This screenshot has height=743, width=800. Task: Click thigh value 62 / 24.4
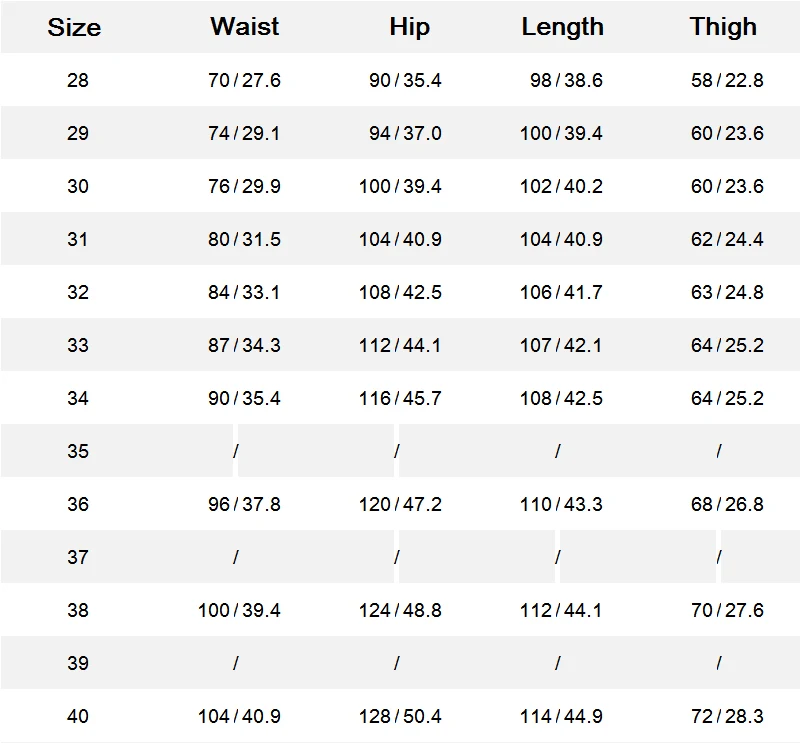pos(727,239)
